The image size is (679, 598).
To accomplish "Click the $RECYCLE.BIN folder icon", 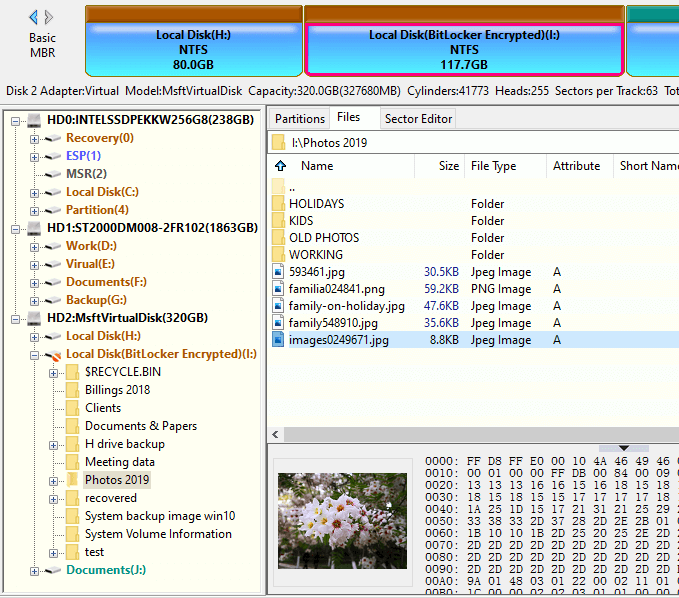I will [x=72, y=372].
